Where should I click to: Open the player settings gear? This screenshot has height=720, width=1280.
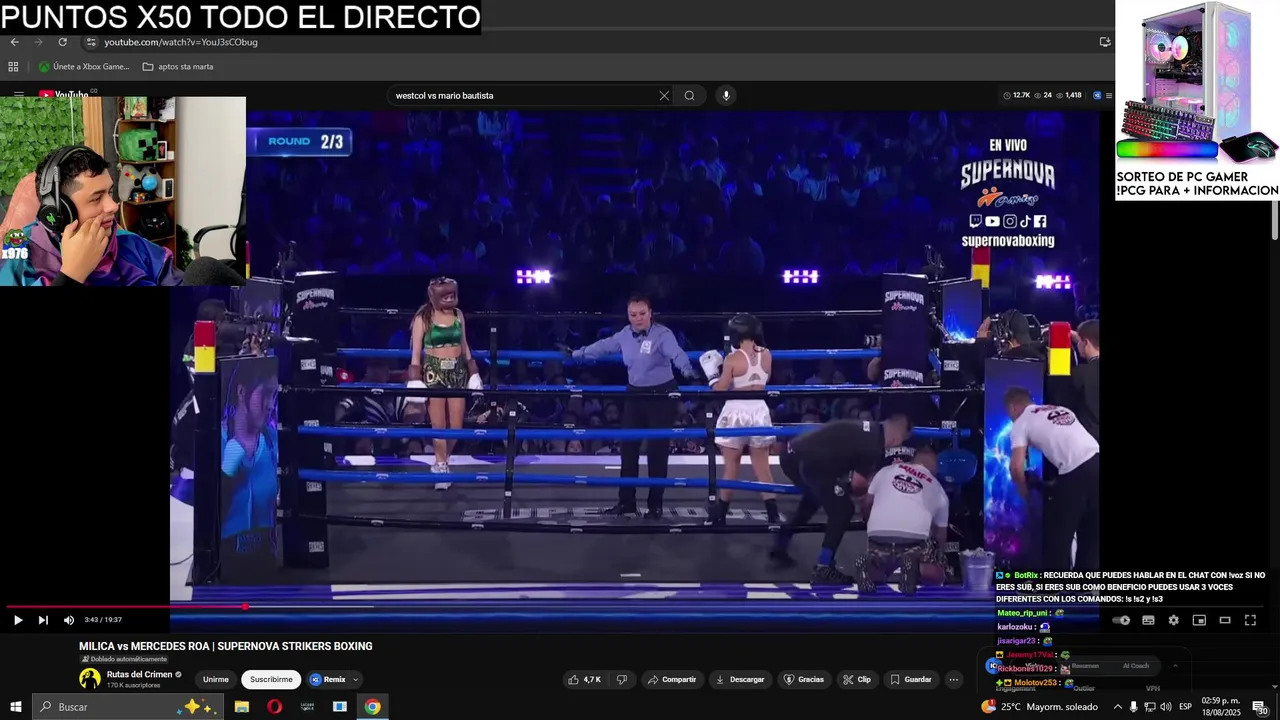(1174, 620)
